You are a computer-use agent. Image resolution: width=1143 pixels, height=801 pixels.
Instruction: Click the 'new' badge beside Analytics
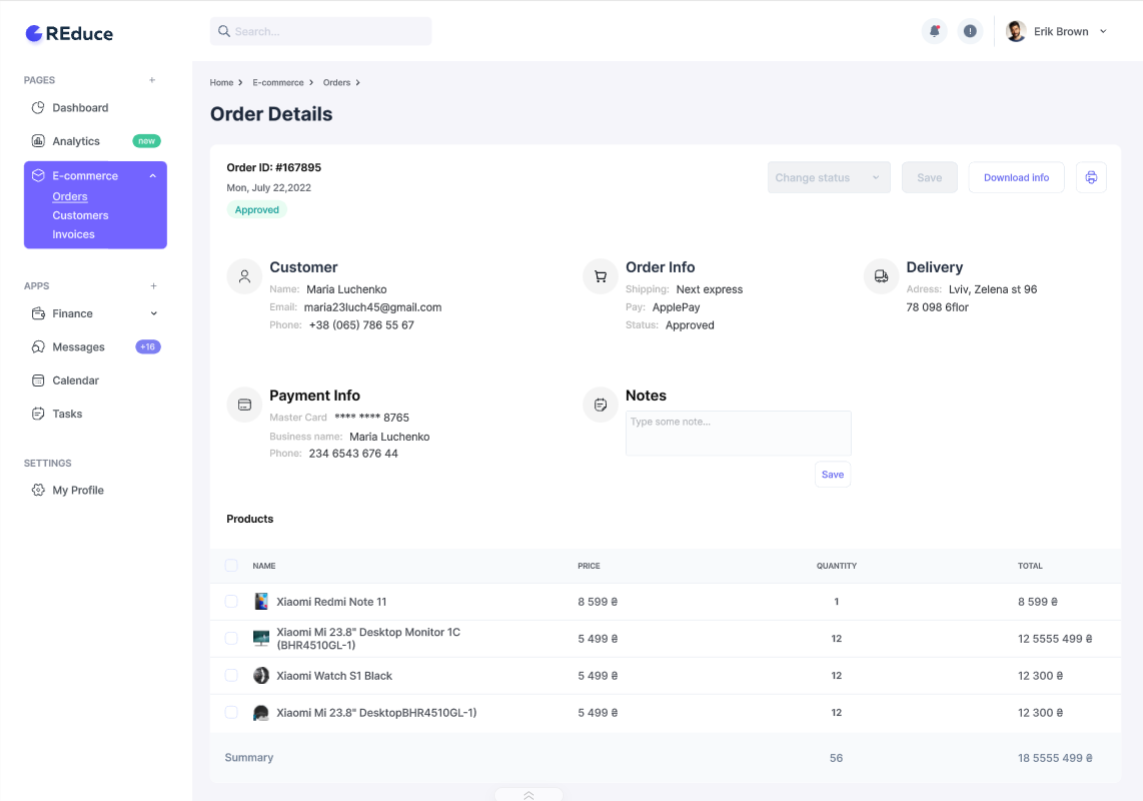click(147, 141)
